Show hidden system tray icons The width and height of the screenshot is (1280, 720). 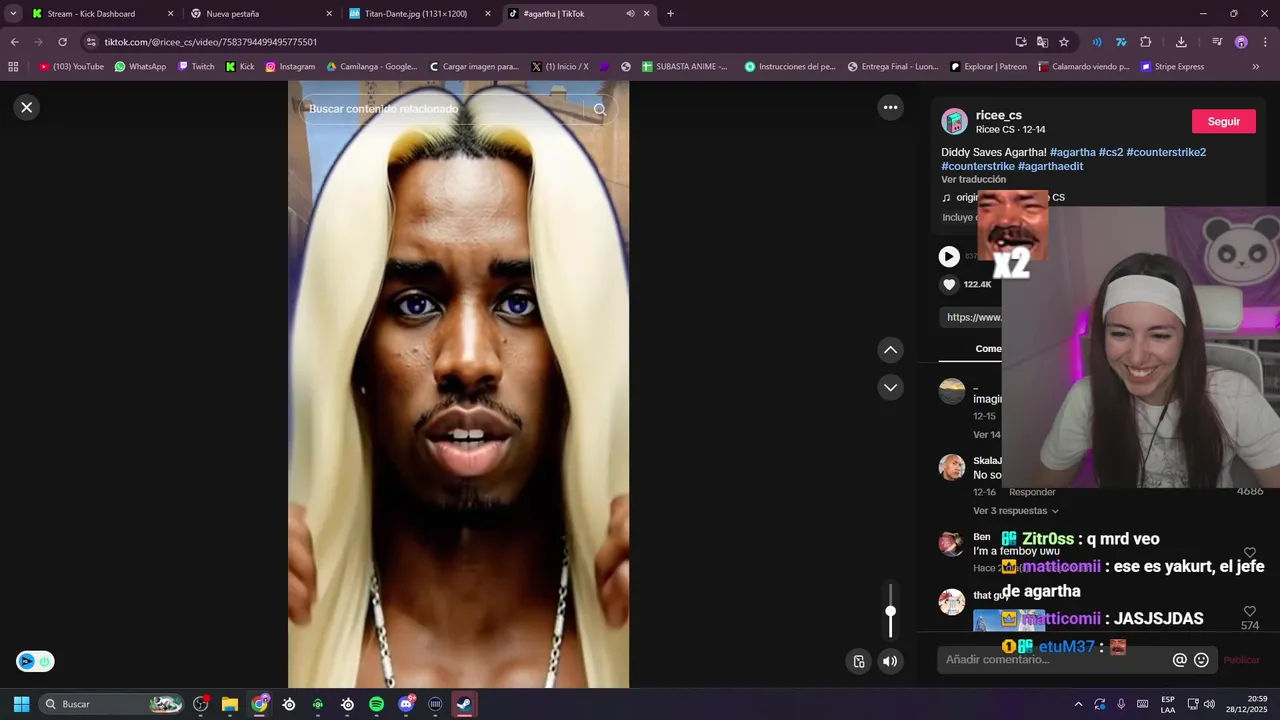coord(1078,704)
